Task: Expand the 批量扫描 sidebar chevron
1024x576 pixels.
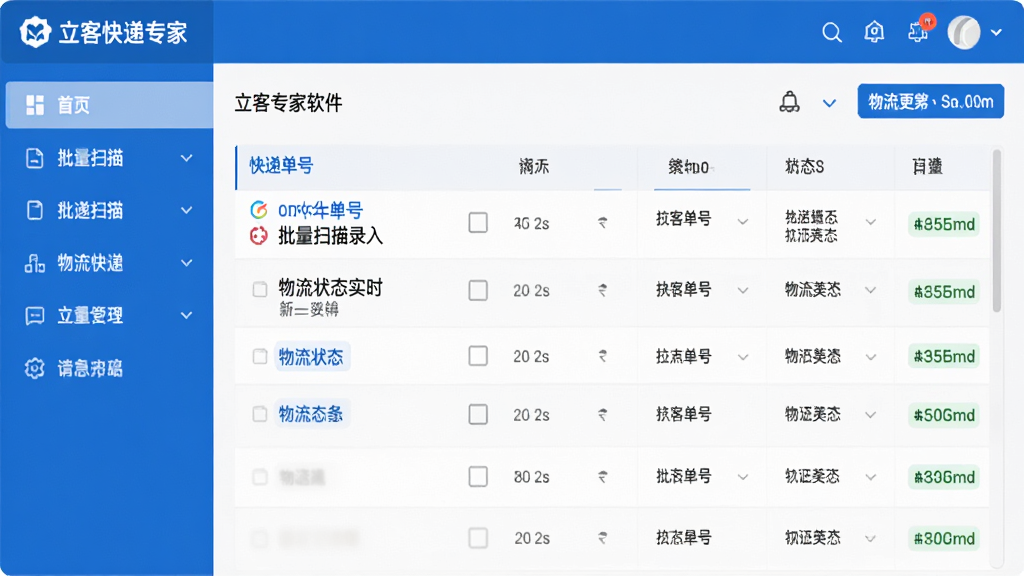Action: point(187,158)
